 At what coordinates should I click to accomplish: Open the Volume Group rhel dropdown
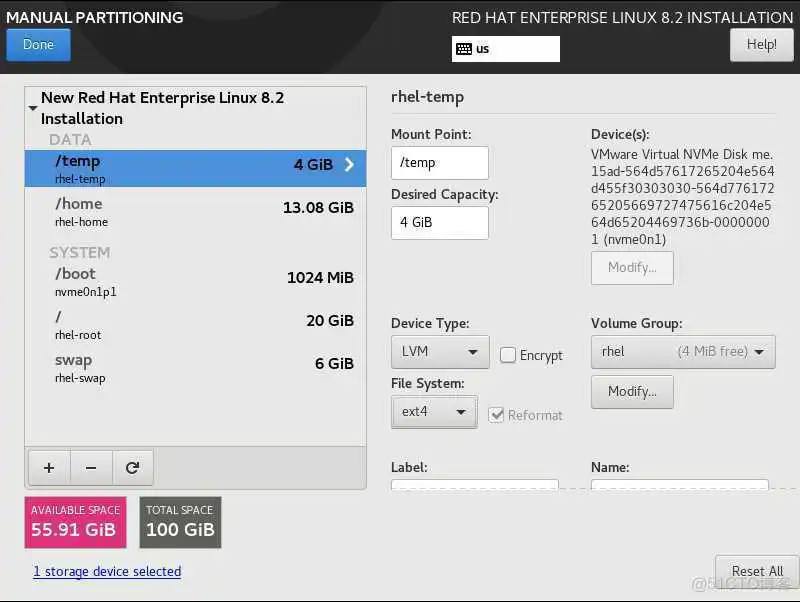pos(683,352)
